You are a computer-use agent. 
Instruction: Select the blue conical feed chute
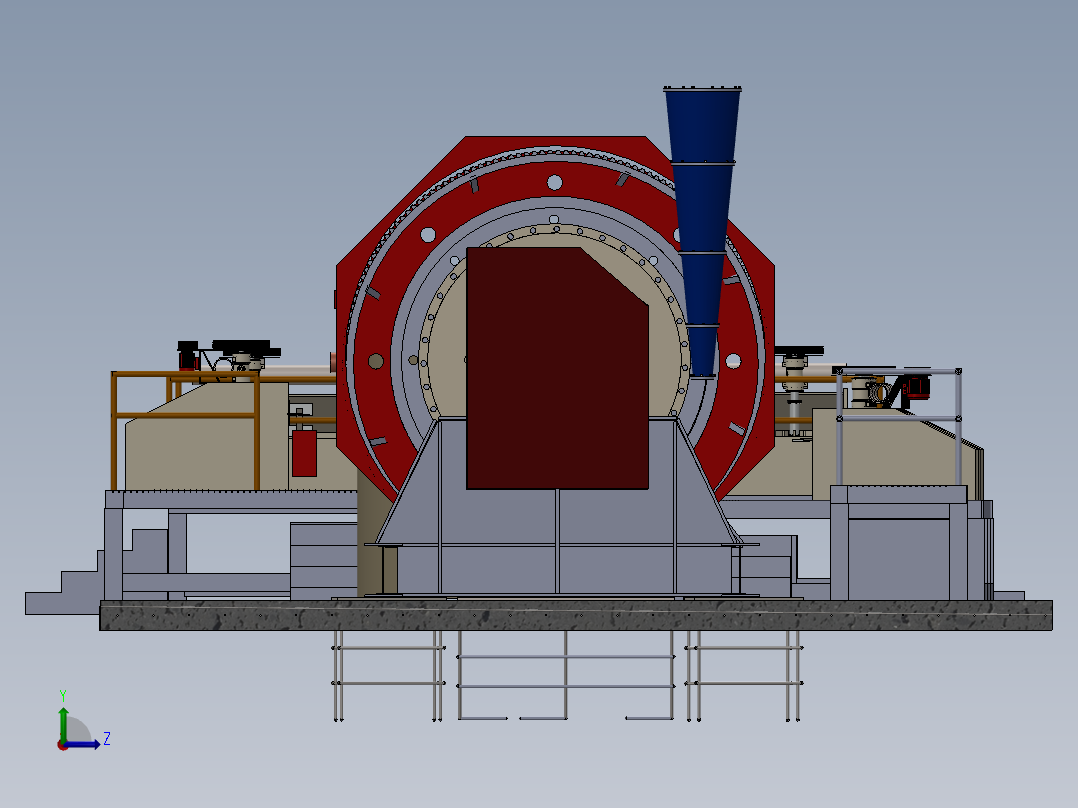[x=702, y=232]
